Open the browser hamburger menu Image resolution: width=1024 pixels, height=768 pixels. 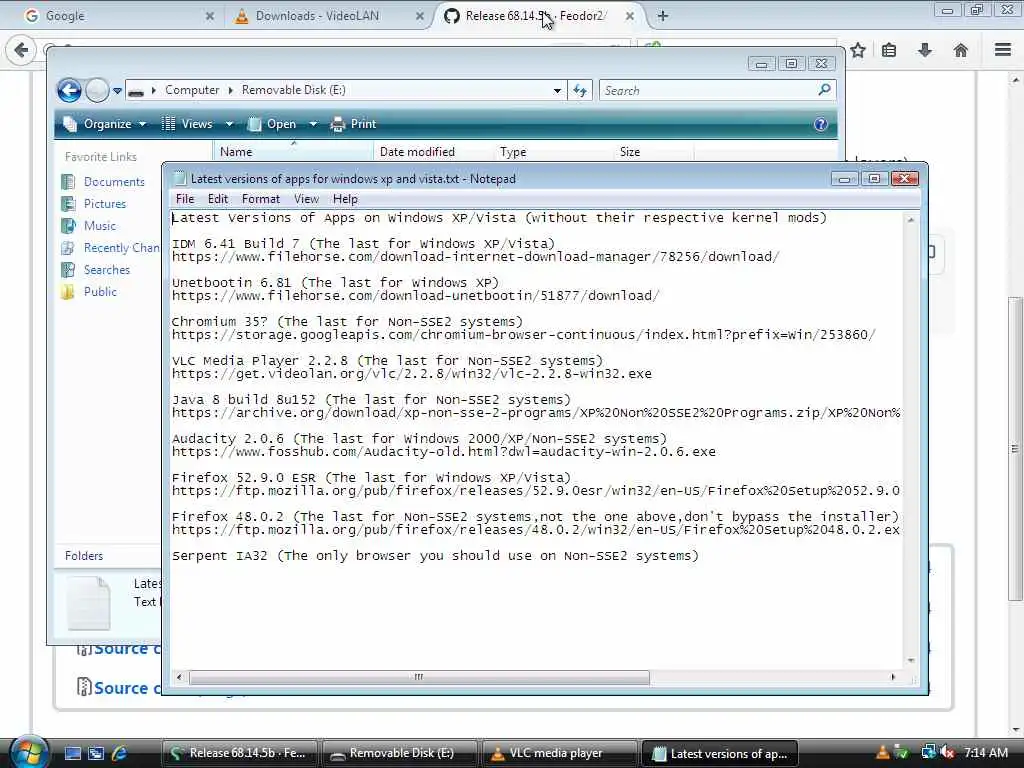click(x=1003, y=50)
